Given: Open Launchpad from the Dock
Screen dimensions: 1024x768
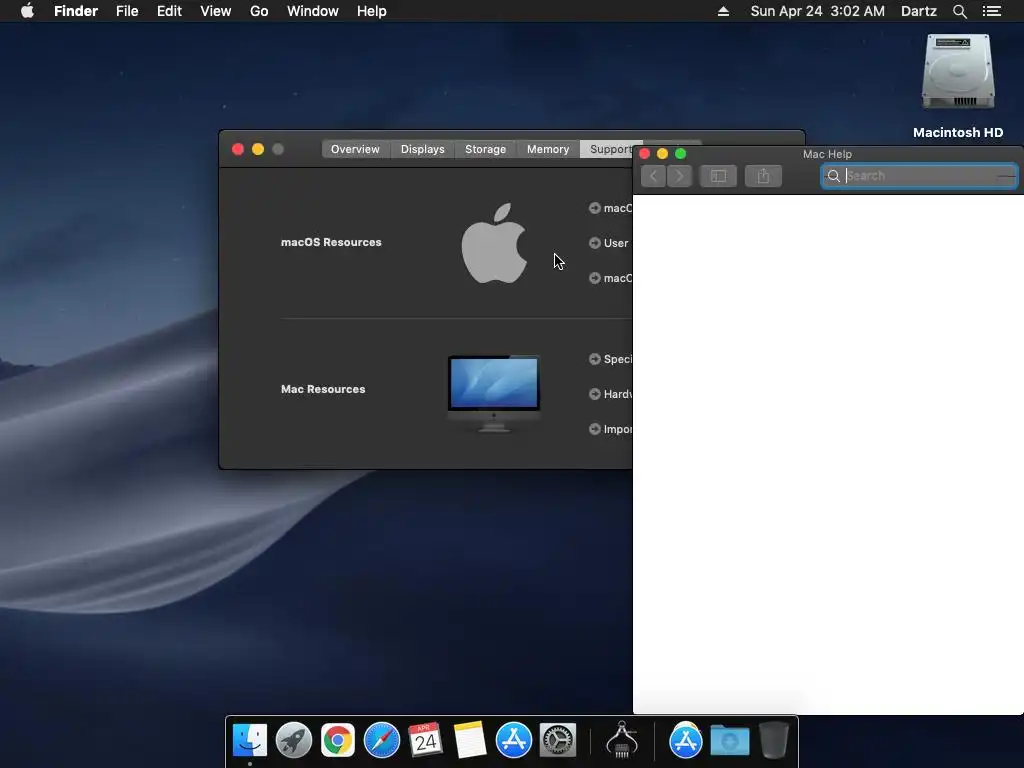Looking at the screenshot, I should click(294, 741).
